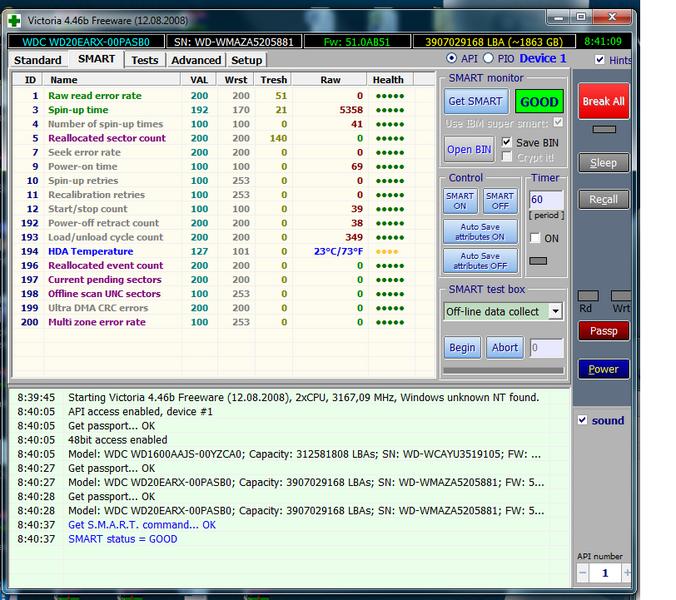This screenshot has height=600, width=676.
Task: Enable the Timer ON checkbox
Action: coord(535,238)
